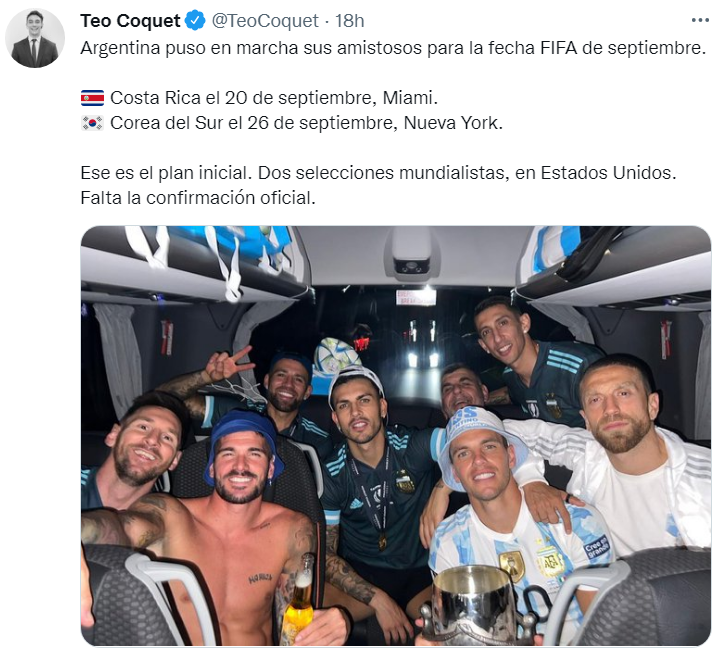The height and width of the screenshot is (652, 720).
Task: Click the Costa Rica flag emoji
Action: tap(92, 98)
